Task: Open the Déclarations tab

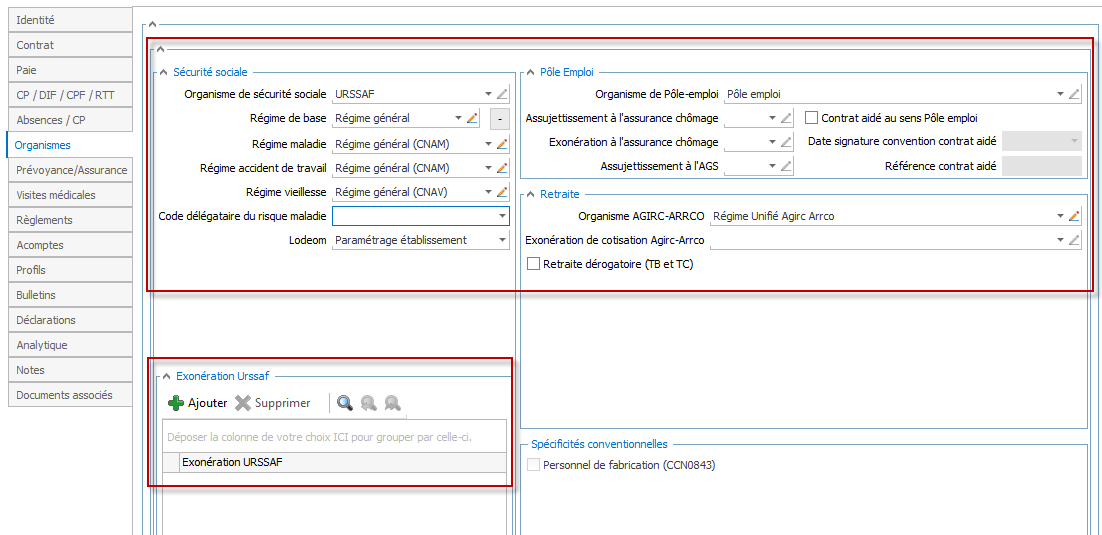Action: [x=70, y=320]
